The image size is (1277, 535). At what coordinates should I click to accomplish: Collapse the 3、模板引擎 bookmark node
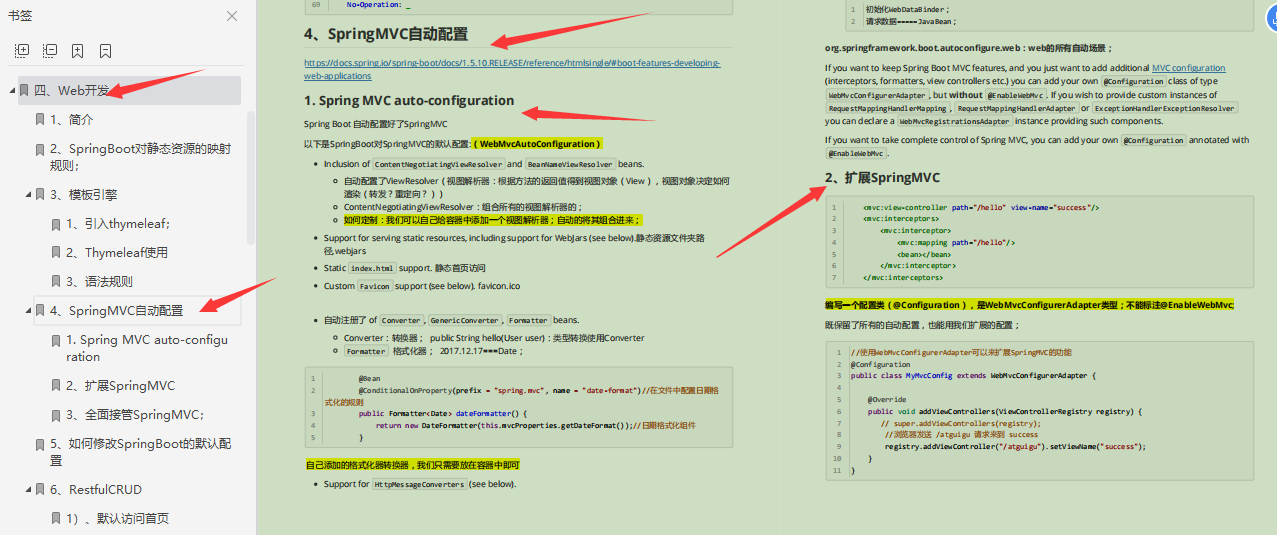click(x=27, y=195)
